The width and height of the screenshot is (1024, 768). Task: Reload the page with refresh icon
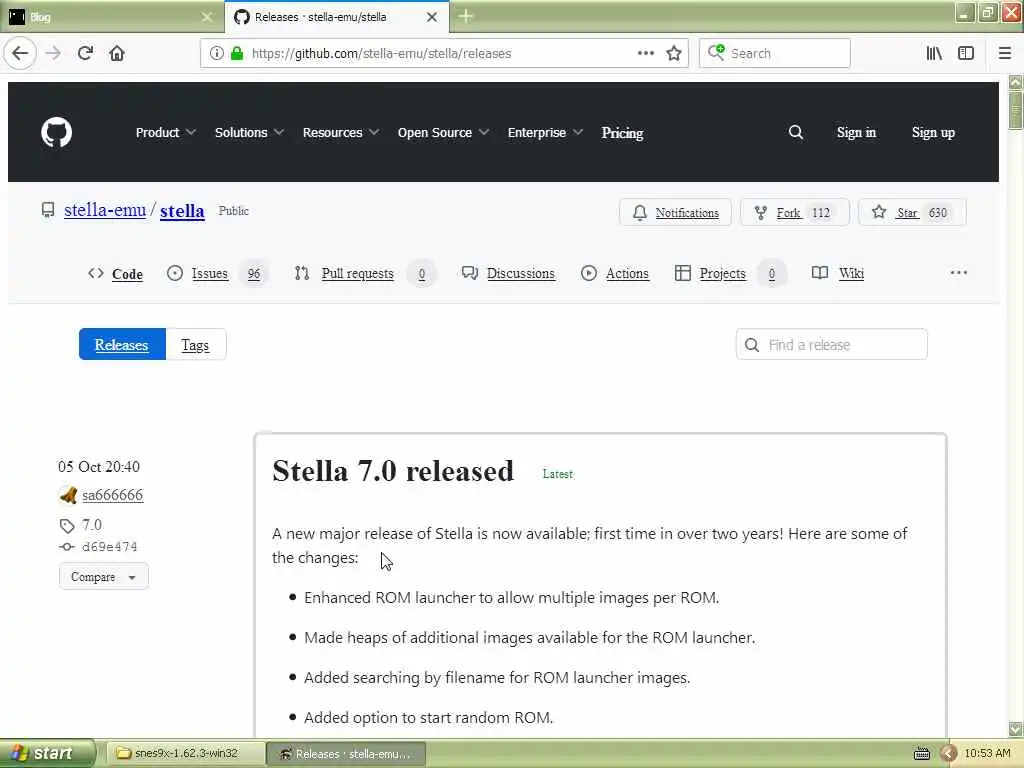[x=85, y=53]
